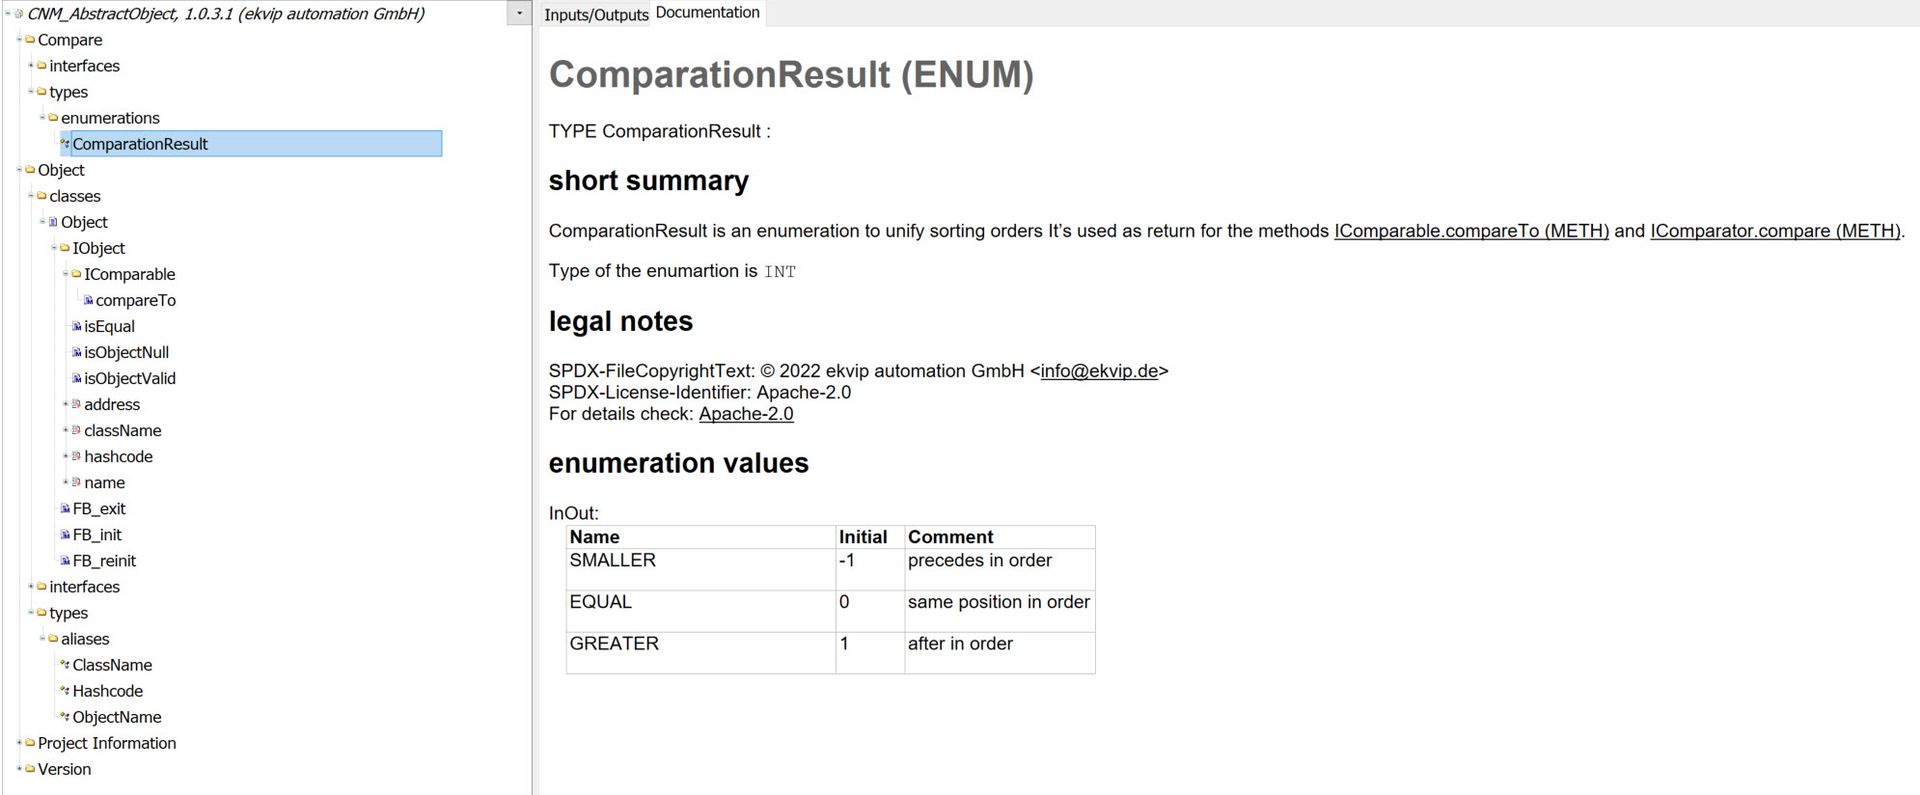Open the IComparator.compare (METH) link
The height and width of the screenshot is (795, 1920).
pos(1775,231)
